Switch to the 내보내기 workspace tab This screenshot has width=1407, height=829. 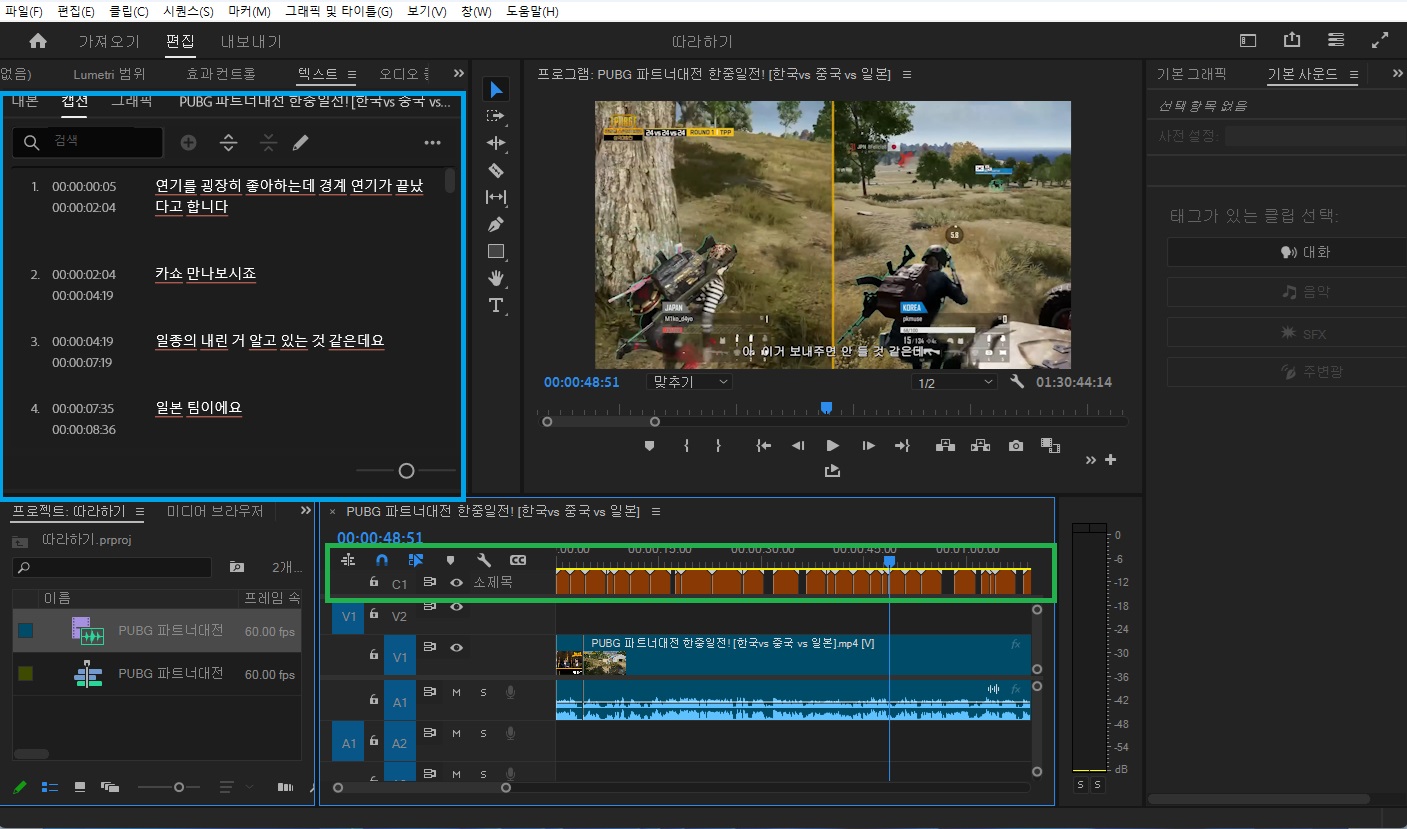tap(251, 41)
